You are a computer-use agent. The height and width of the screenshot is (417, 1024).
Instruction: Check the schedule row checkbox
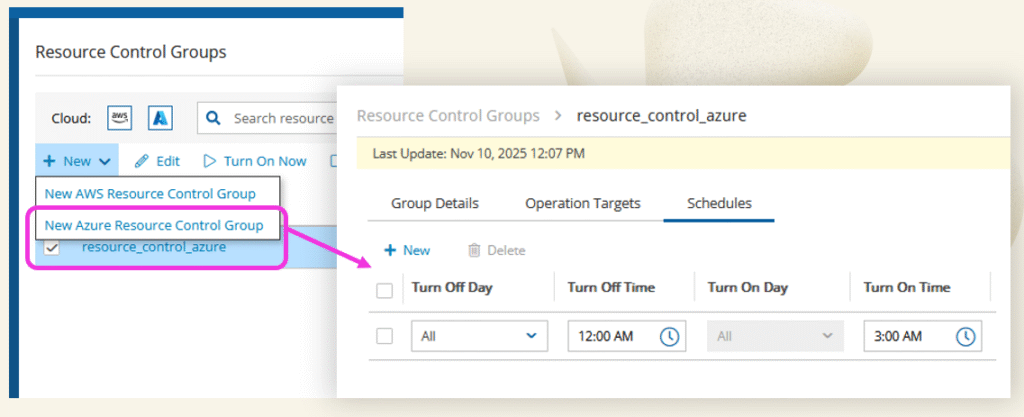(x=384, y=336)
